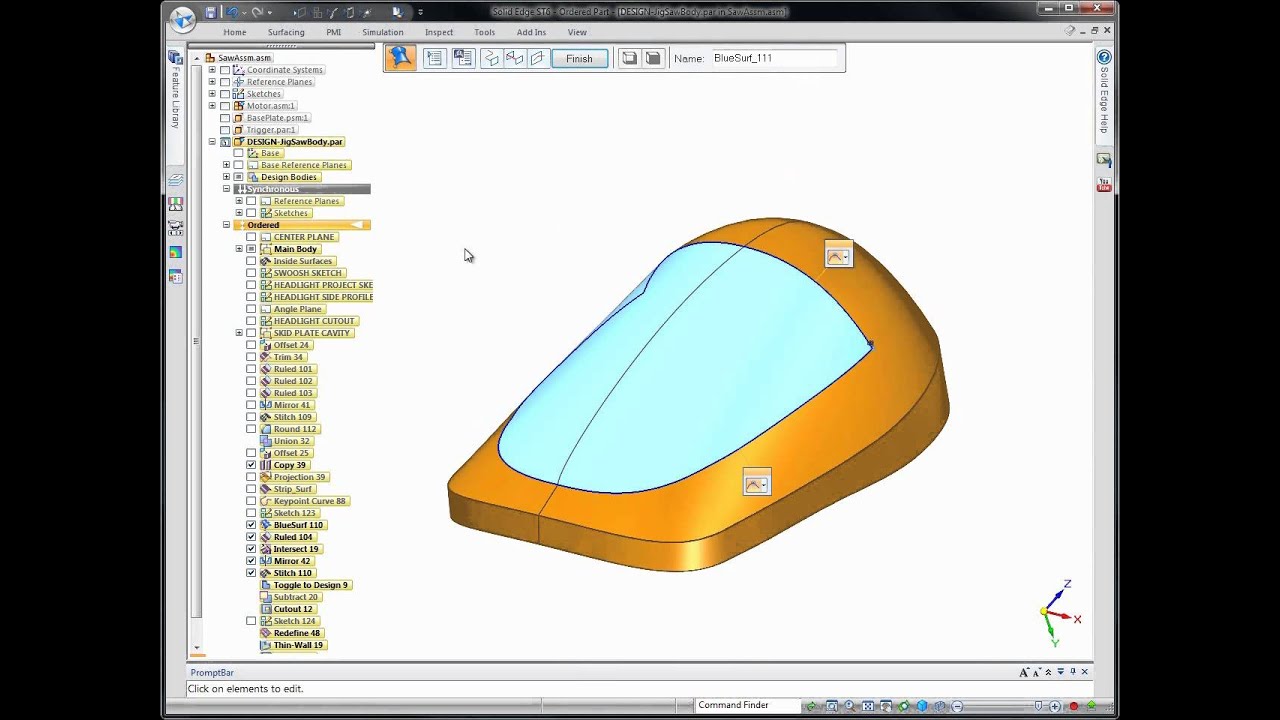
Task: Click the Solid Edge application button
Action: [x=182, y=18]
